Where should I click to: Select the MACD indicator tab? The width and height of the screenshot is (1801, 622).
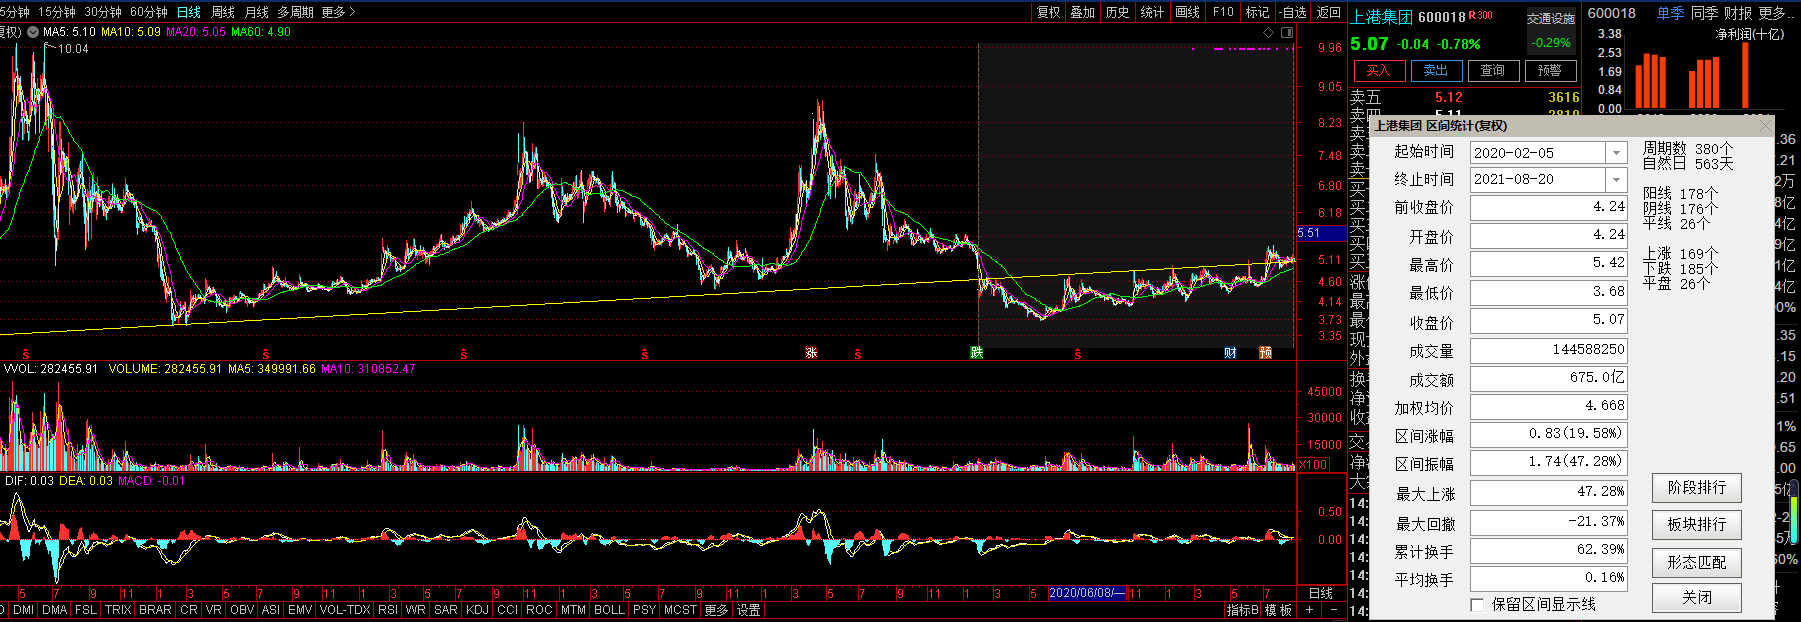click(x=3, y=610)
